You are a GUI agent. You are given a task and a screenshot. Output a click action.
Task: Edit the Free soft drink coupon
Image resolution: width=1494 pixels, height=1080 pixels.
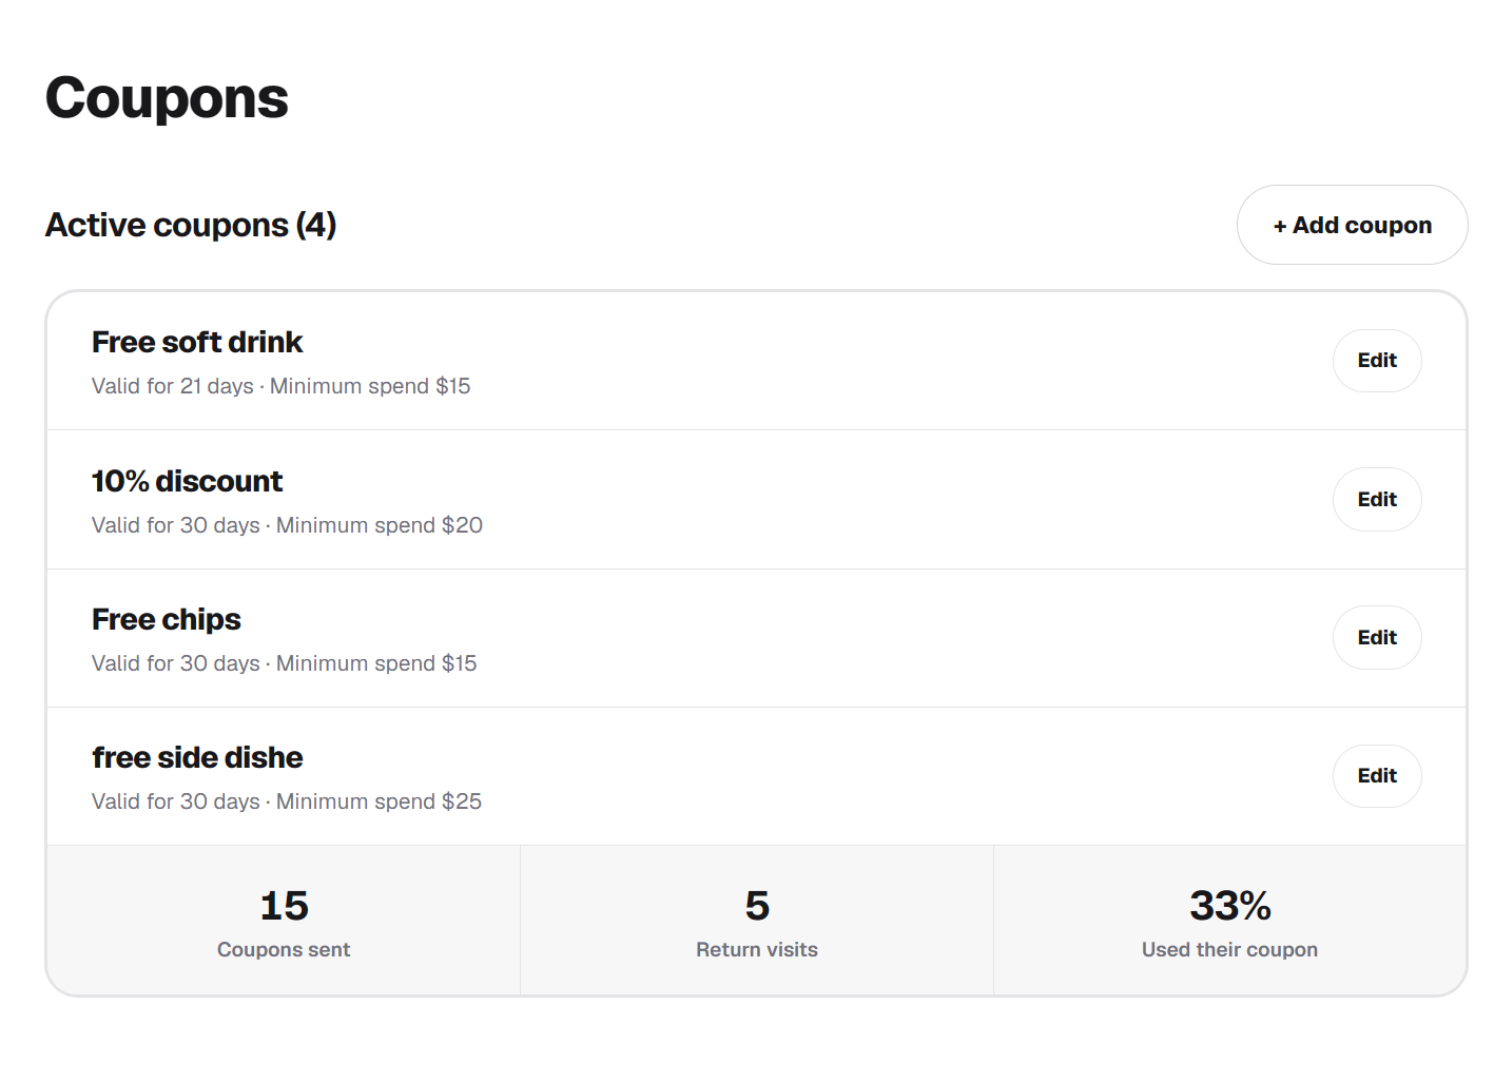pyautogui.click(x=1376, y=360)
